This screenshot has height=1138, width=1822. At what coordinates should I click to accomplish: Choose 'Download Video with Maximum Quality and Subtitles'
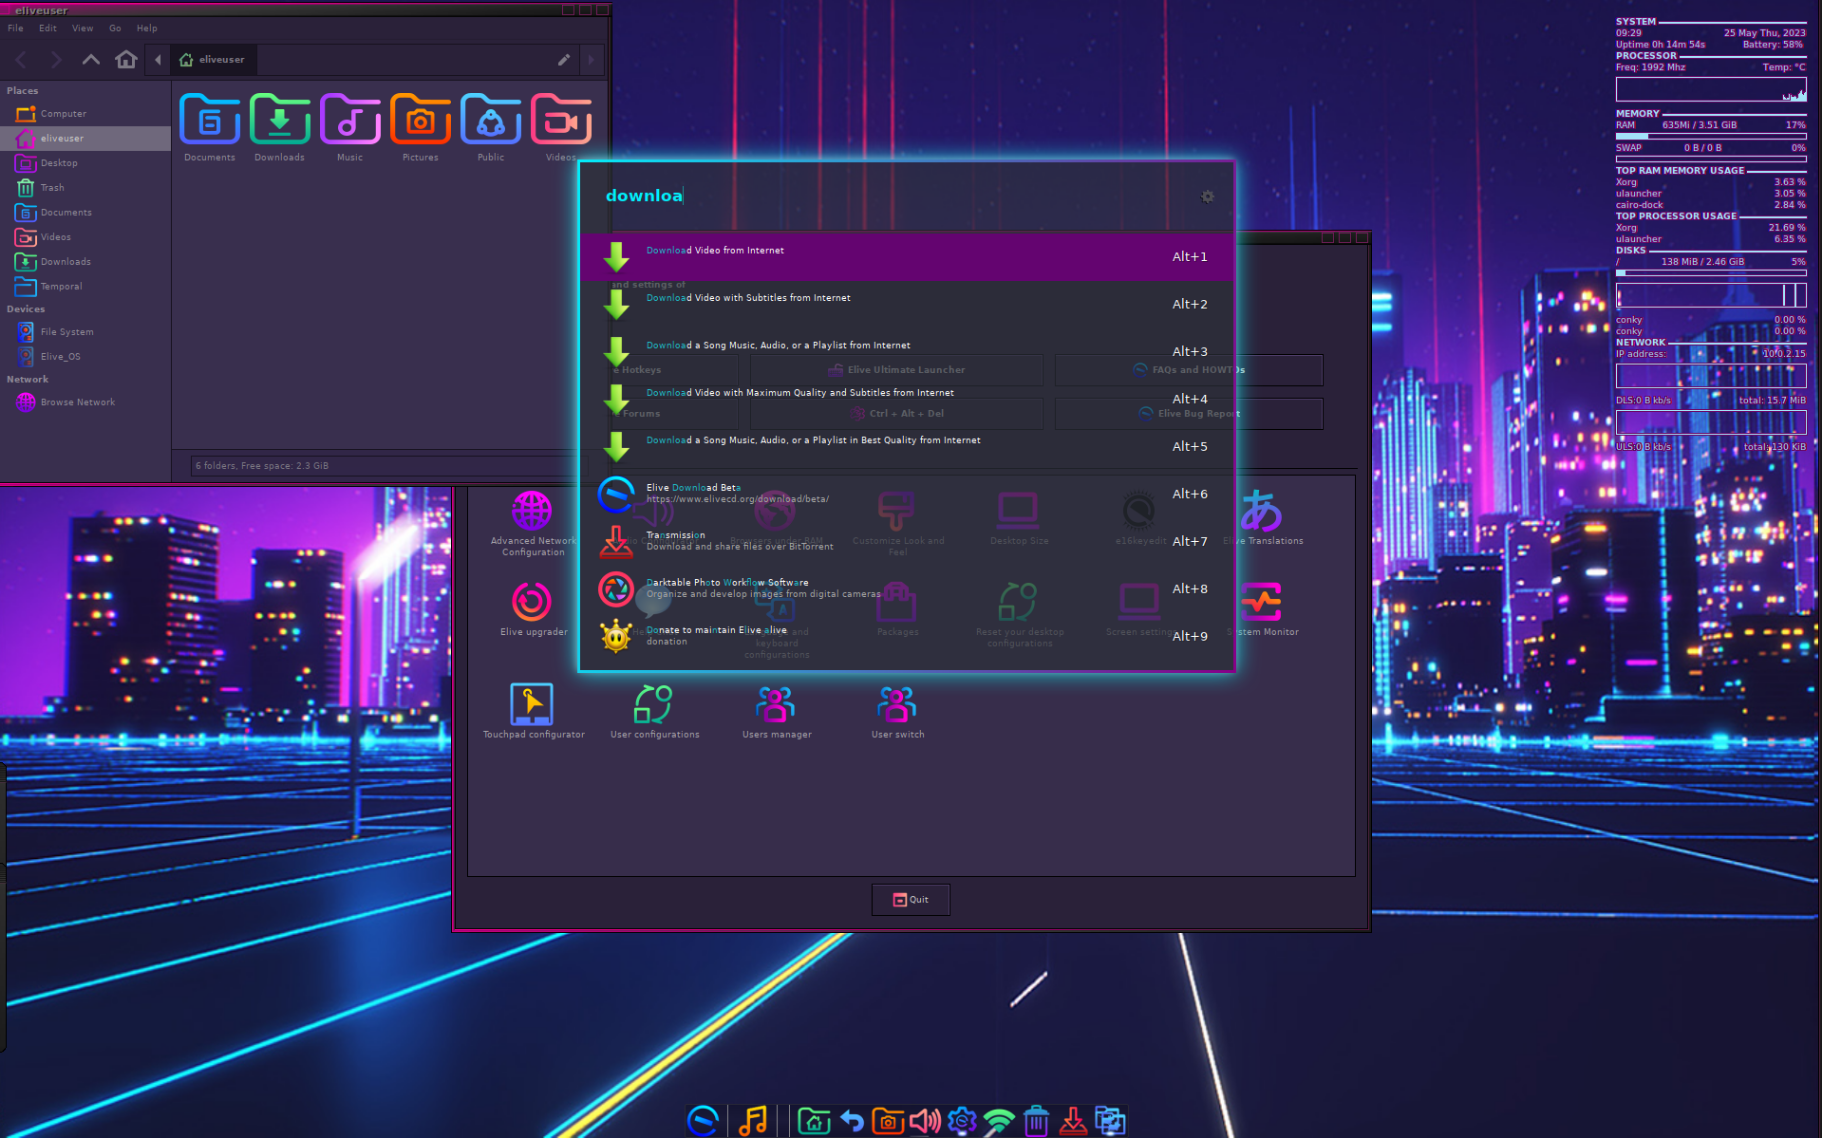pos(907,399)
